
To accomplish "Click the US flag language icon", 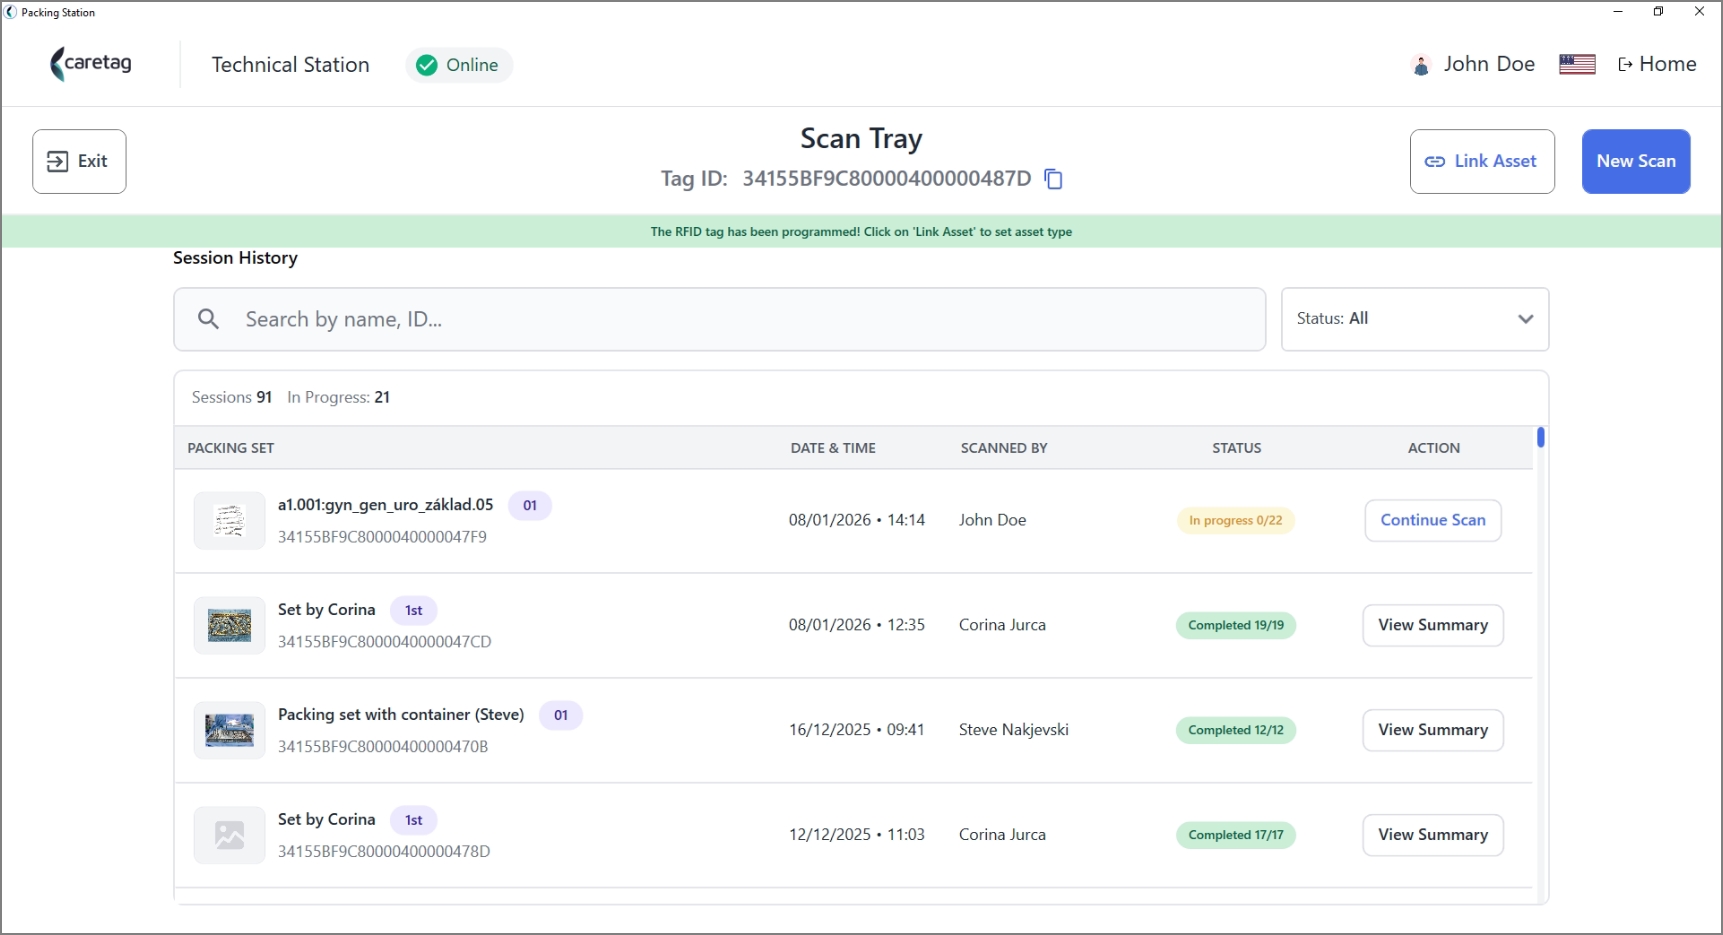I will coord(1577,64).
